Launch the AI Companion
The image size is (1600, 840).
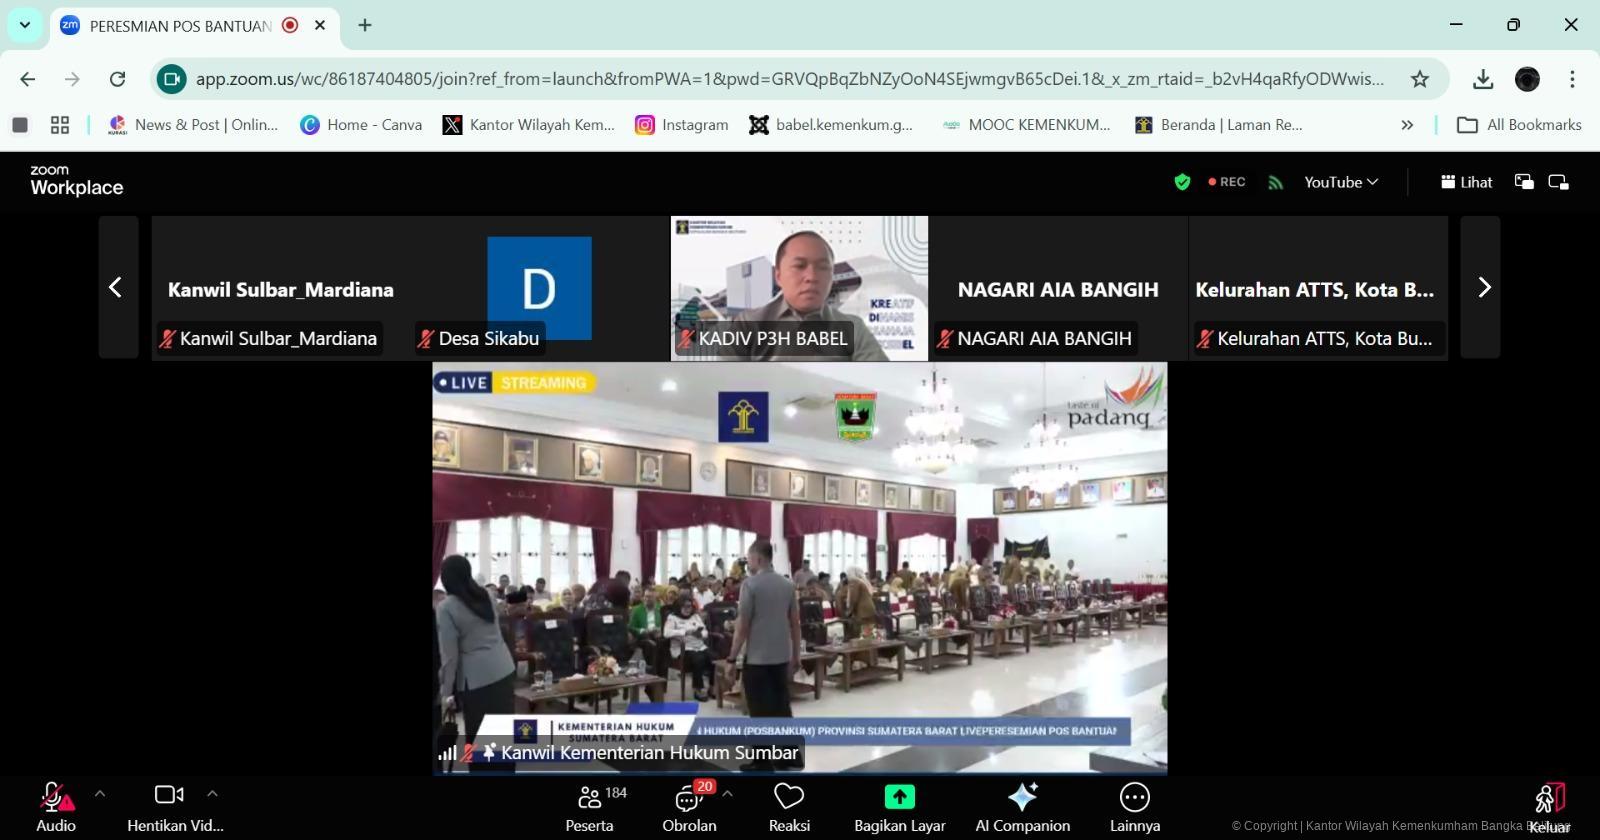(x=1022, y=807)
